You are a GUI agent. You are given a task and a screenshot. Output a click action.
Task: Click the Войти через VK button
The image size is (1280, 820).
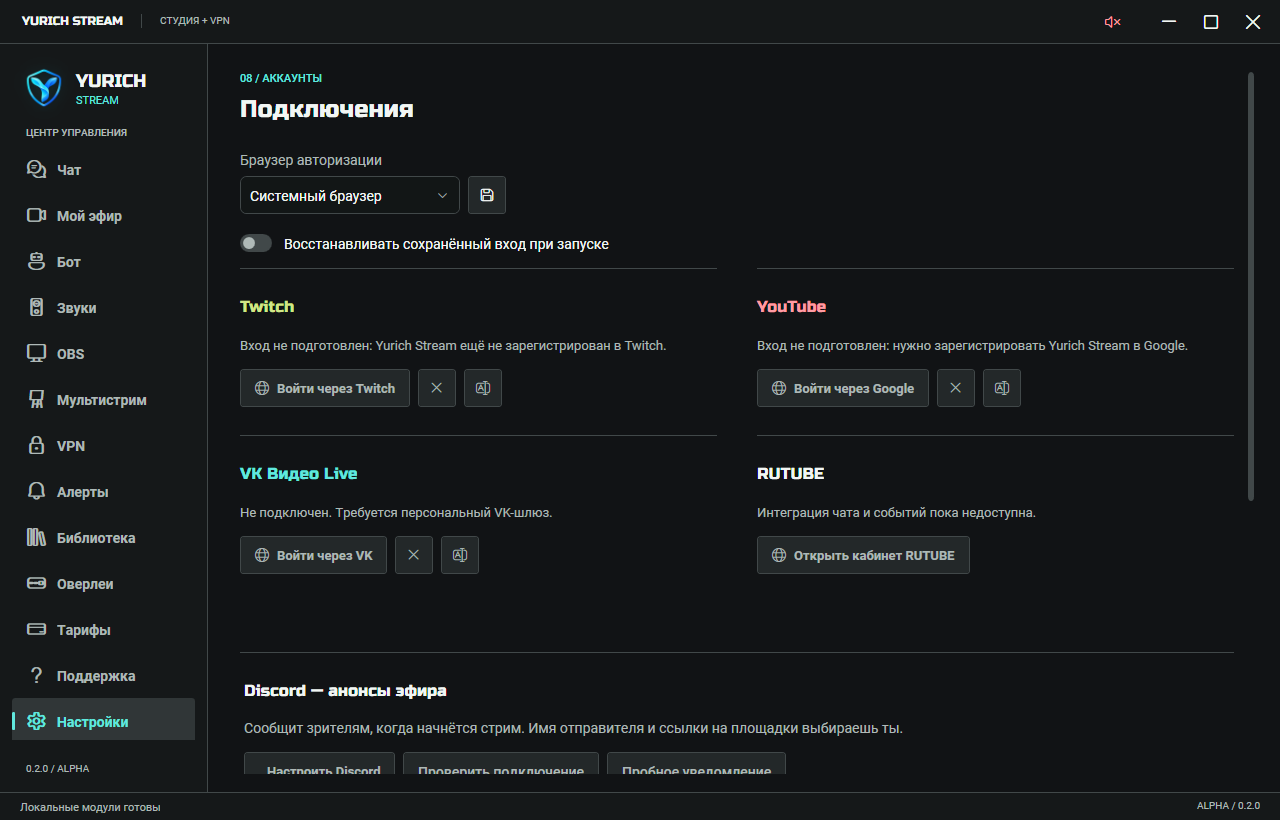313,555
